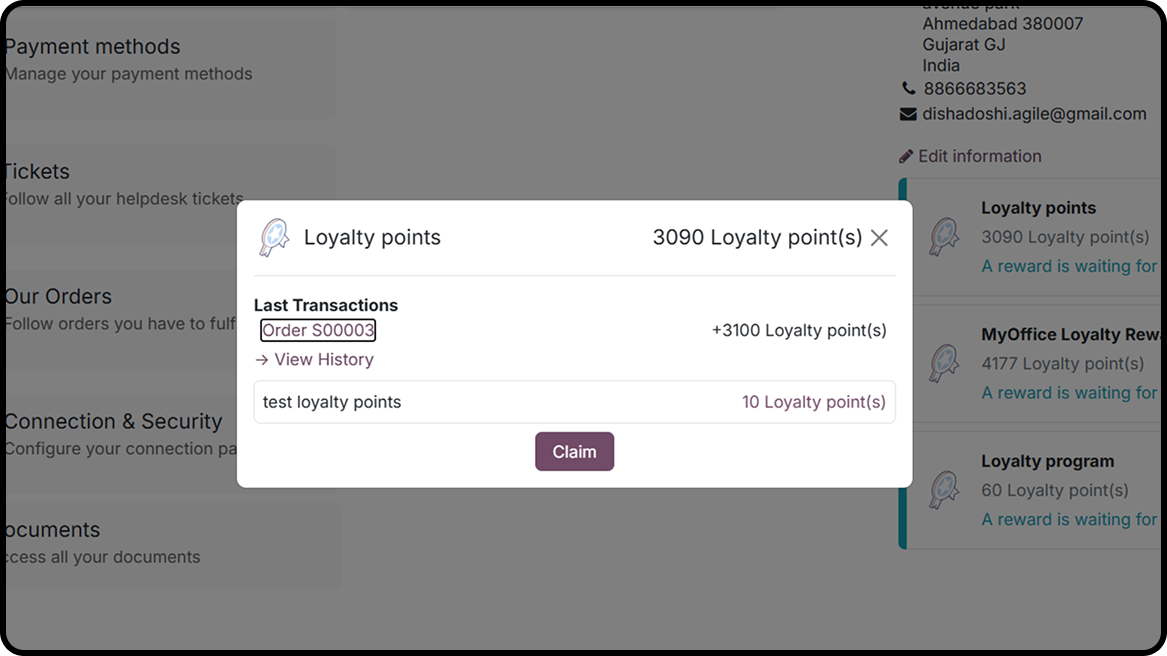Open the Order S00003 link
This screenshot has height=656, width=1167.
coord(318,331)
